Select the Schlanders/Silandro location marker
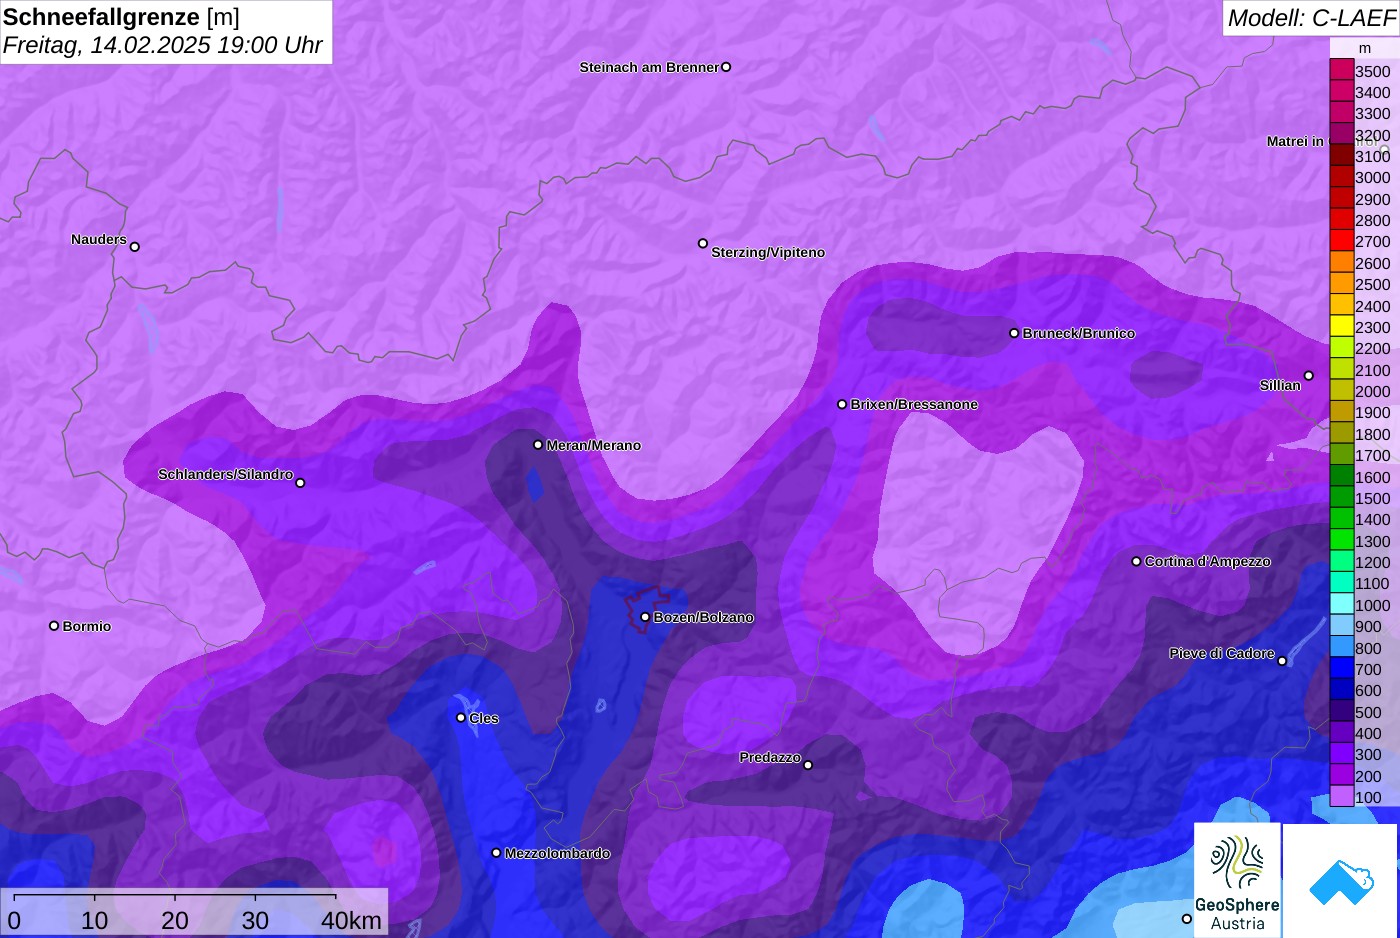Viewport: 1400px width, 938px height. click(x=300, y=482)
